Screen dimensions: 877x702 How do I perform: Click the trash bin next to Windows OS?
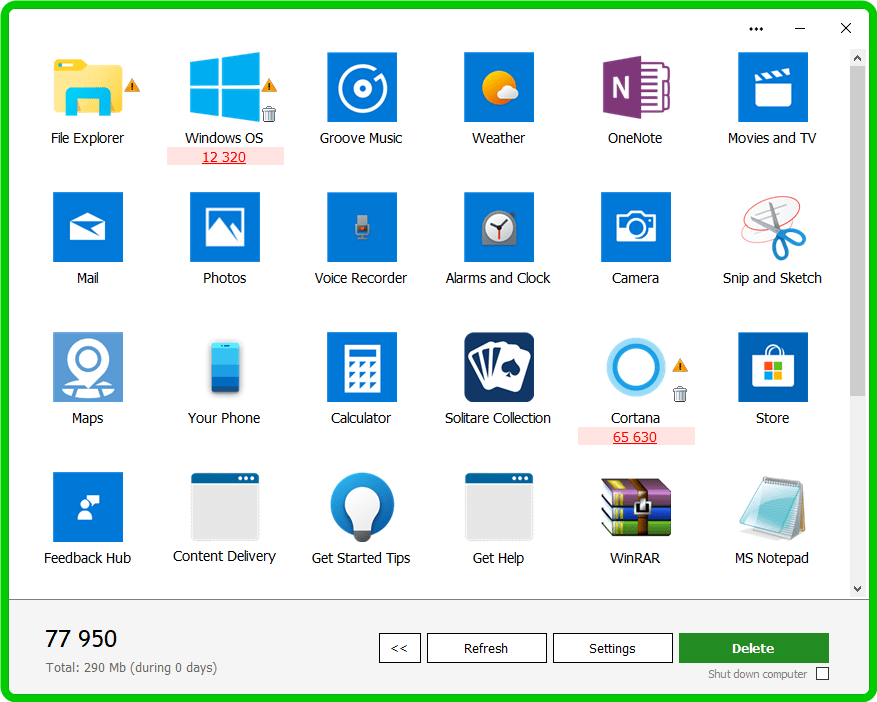[x=269, y=114]
